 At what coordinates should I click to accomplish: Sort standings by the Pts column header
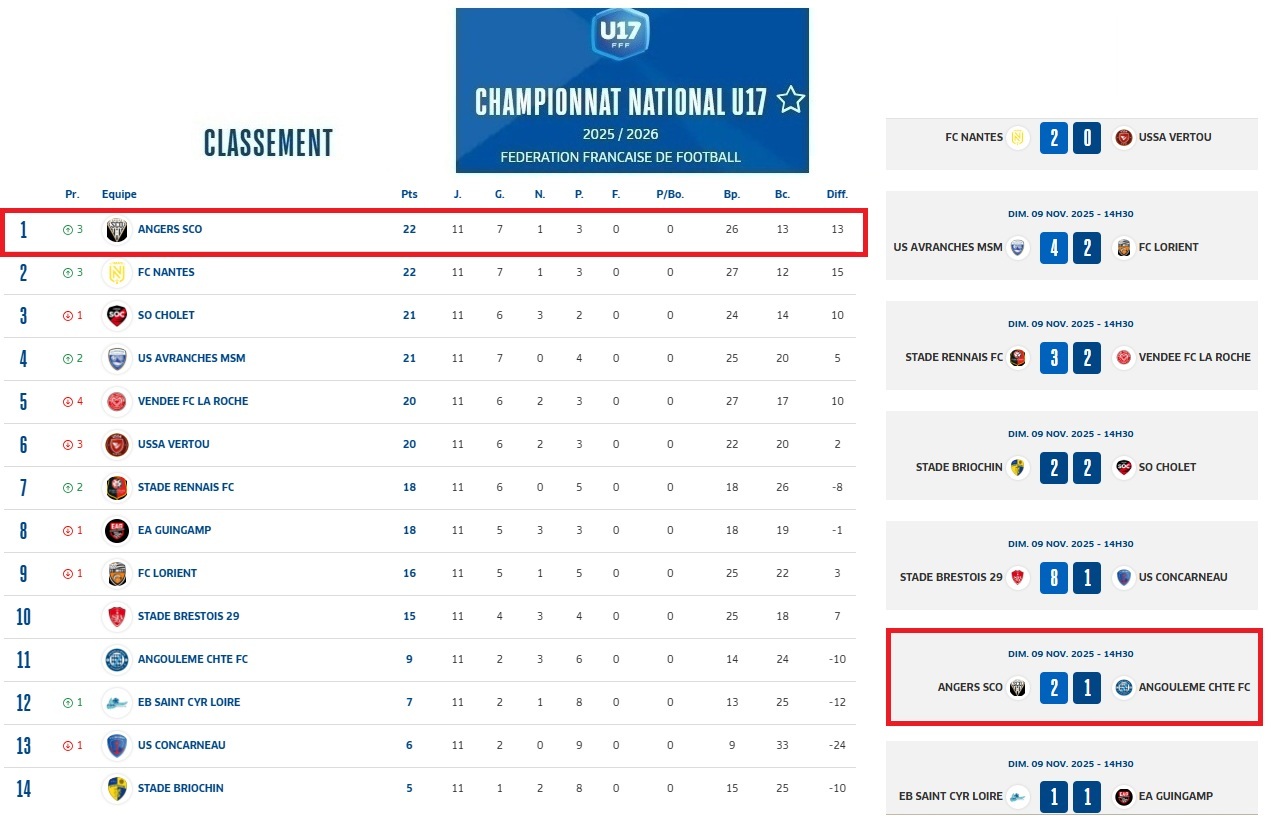click(x=409, y=194)
